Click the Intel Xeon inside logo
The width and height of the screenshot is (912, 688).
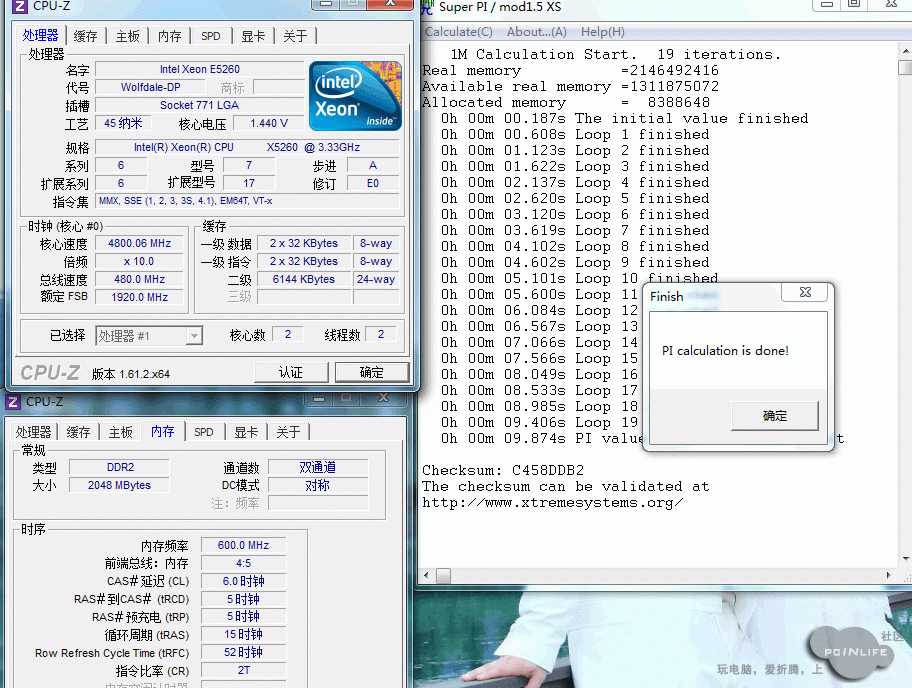(x=355, y=96)
